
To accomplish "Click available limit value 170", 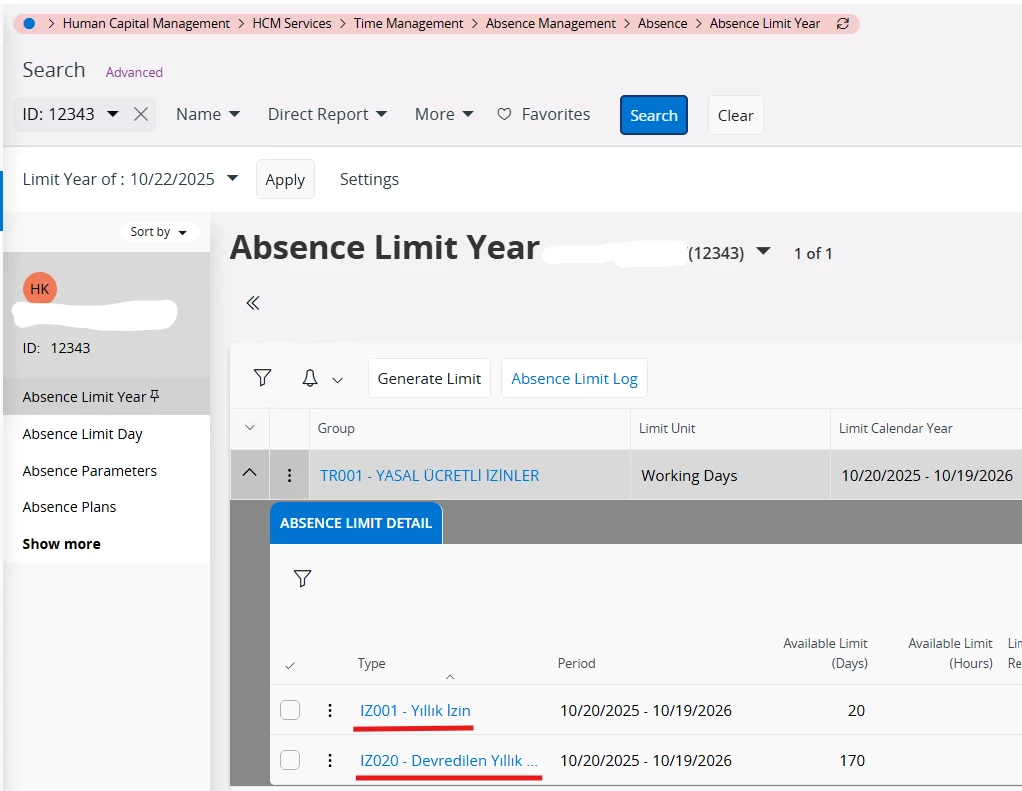I will coord(852,760).
